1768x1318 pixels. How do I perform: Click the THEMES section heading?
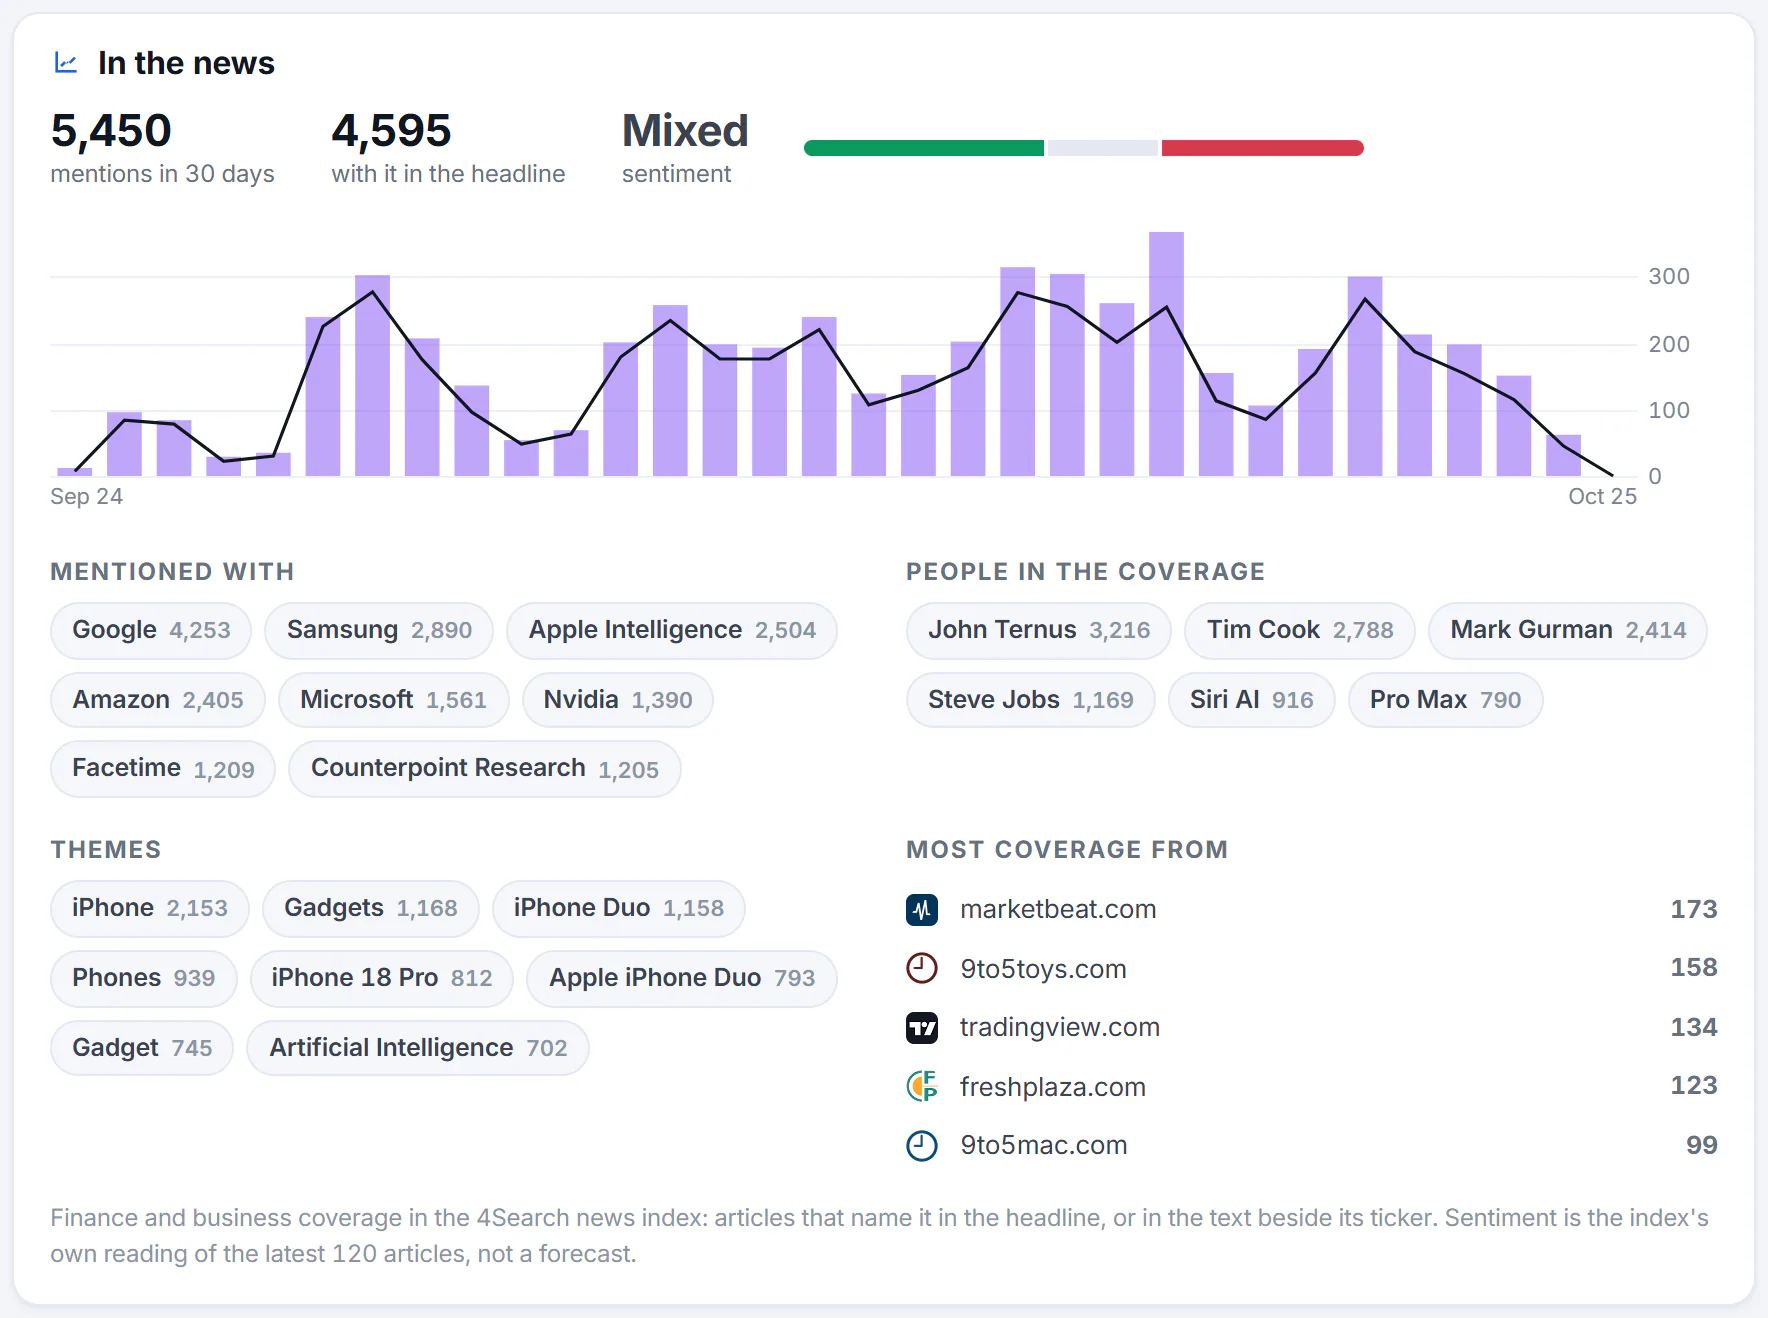[x=106, y=849]
